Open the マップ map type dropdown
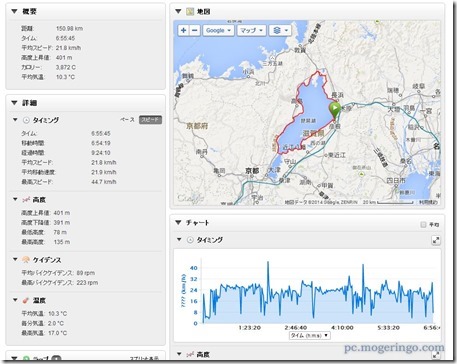This screenshot has width=457, height=364. click(x=251, y=30)
